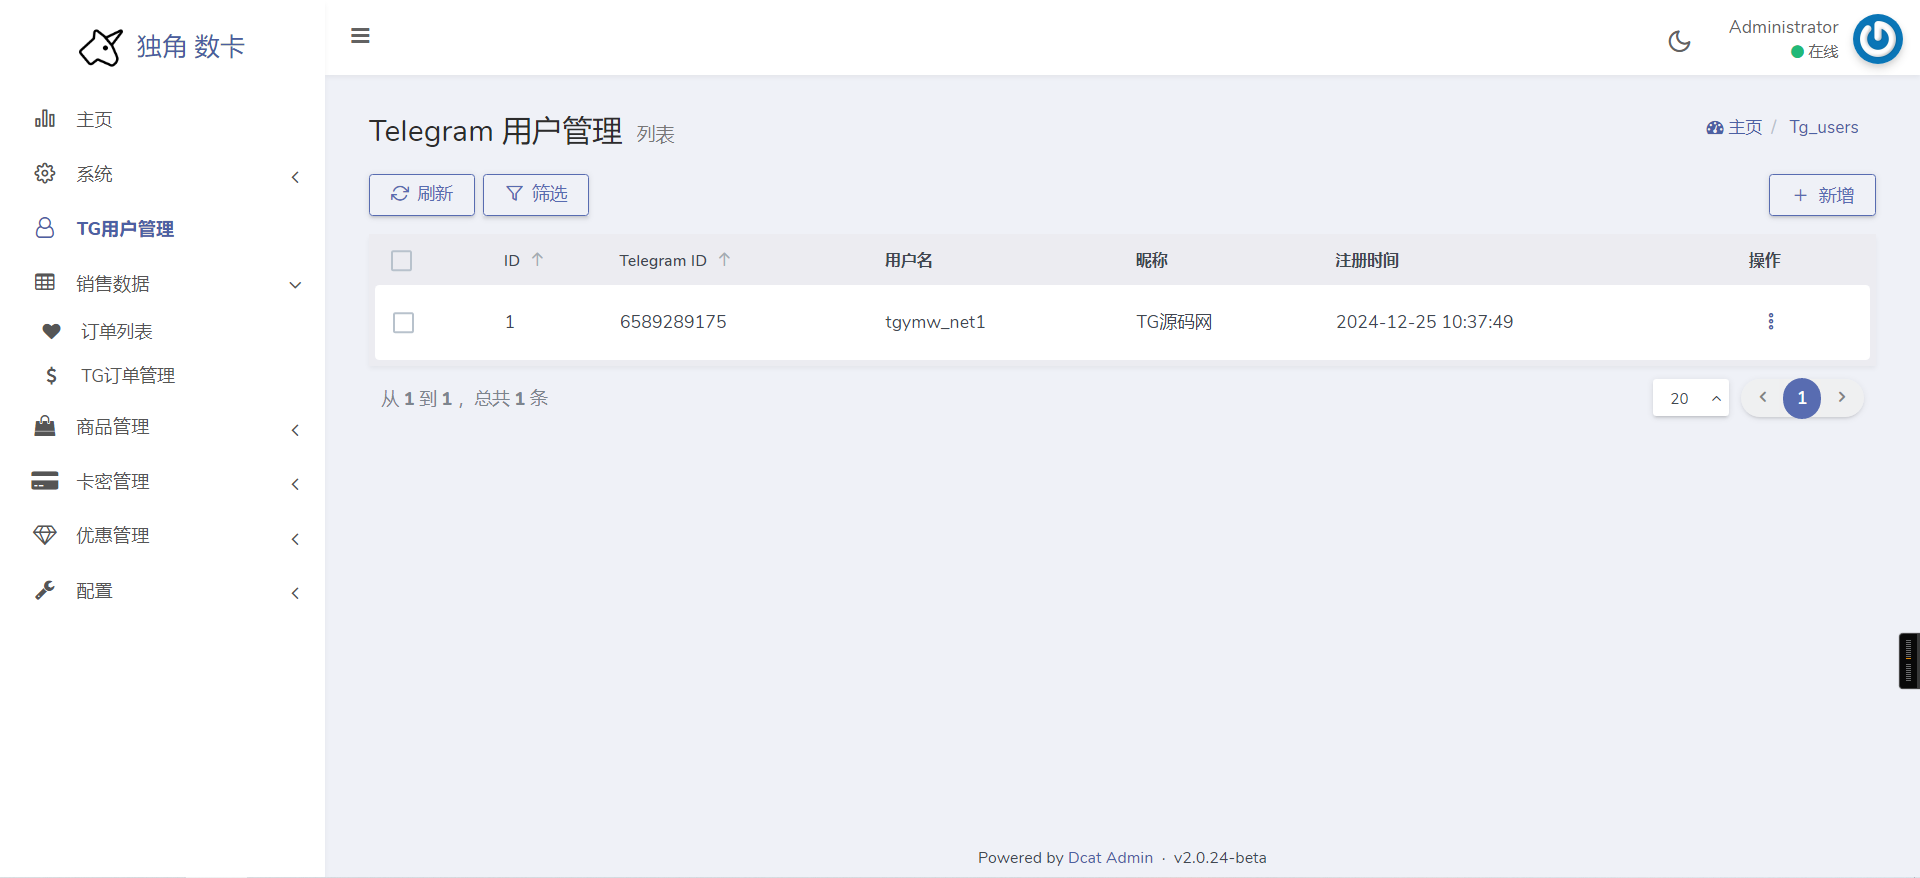Open the per-page dropdown showing 20
The width and height of the screenshot is (1920, 878).
(1690, 398)
